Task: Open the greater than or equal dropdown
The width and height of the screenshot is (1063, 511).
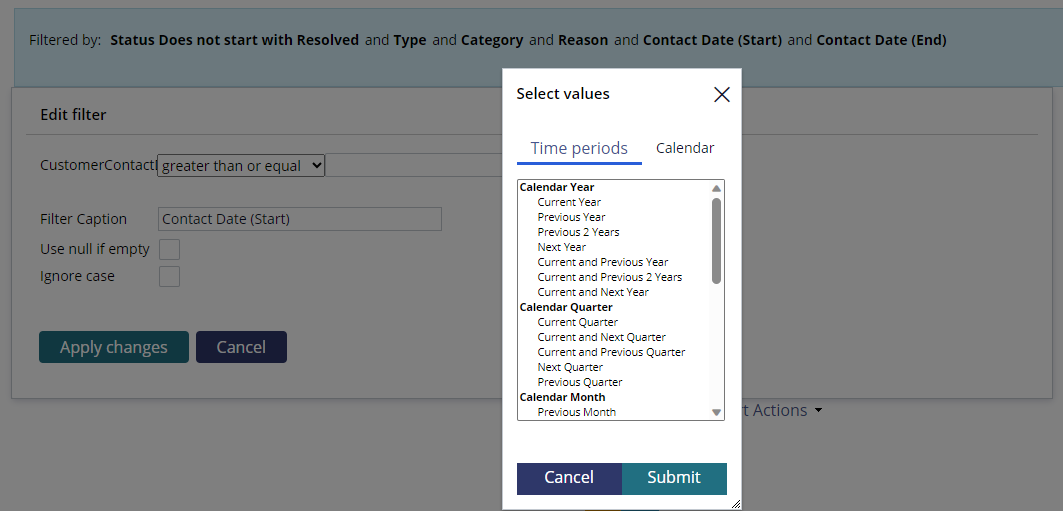Action: pyautogui.click(x=241, y=165)
